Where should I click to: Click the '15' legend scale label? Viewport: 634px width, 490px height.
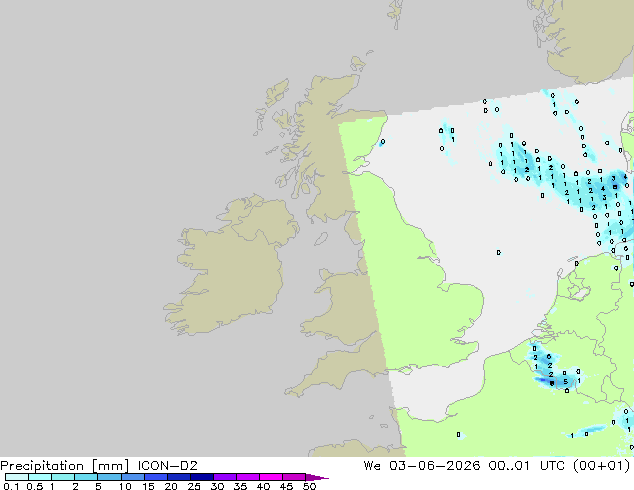point(148,486)
